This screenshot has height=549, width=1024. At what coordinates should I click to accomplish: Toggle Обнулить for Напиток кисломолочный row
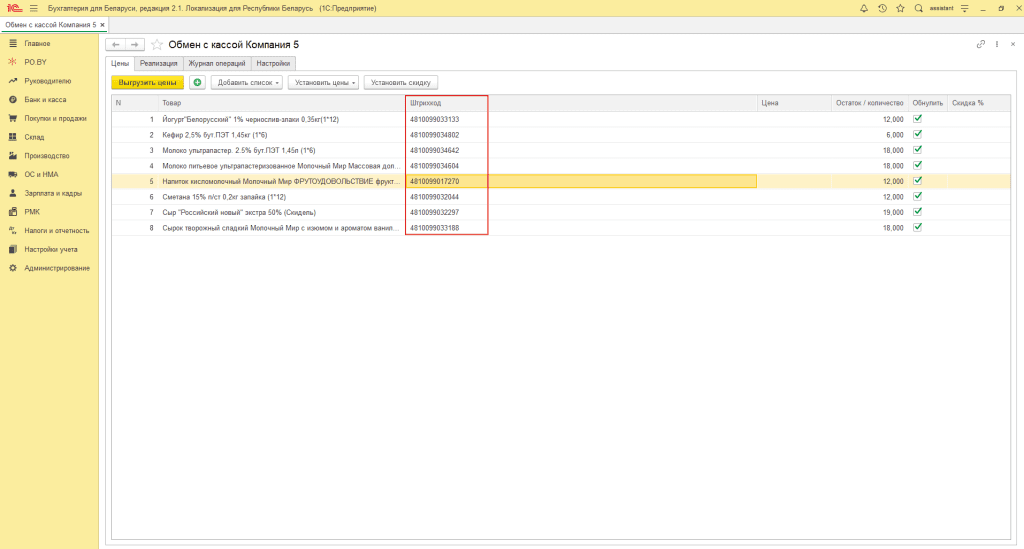coord(917,181)
